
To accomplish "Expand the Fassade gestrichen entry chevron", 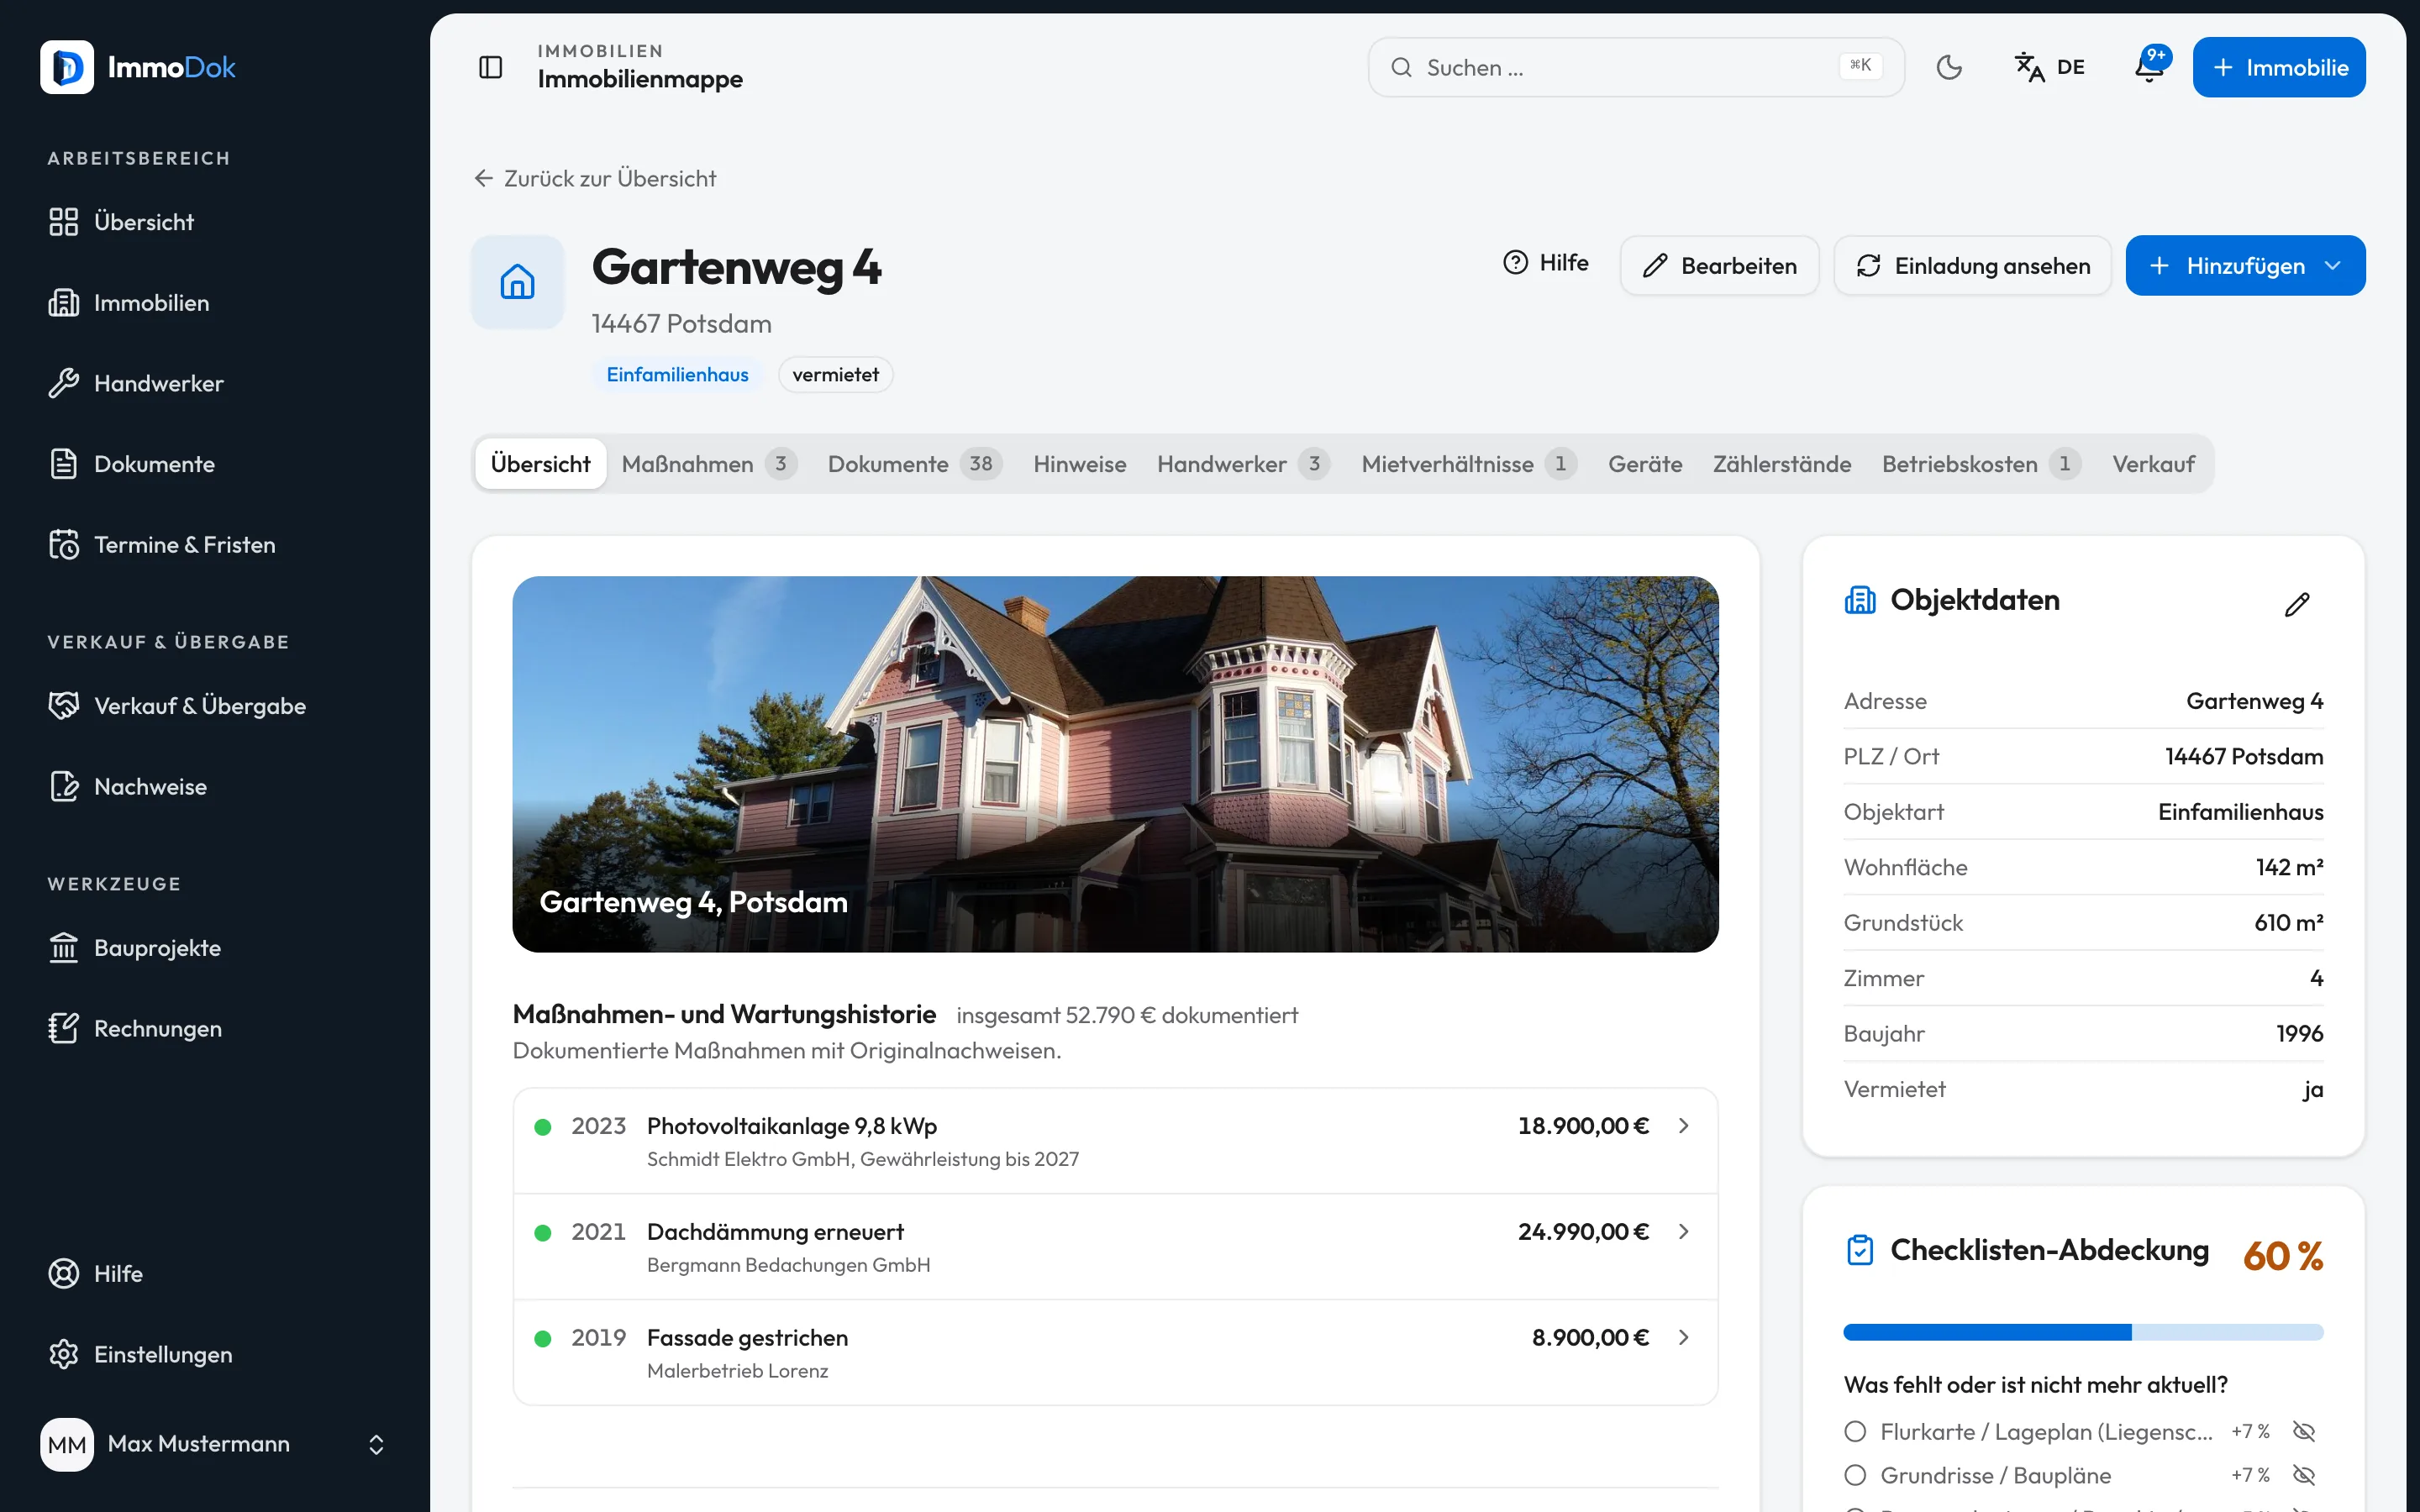I will pyautogui.click(x=1684, y=1338).
